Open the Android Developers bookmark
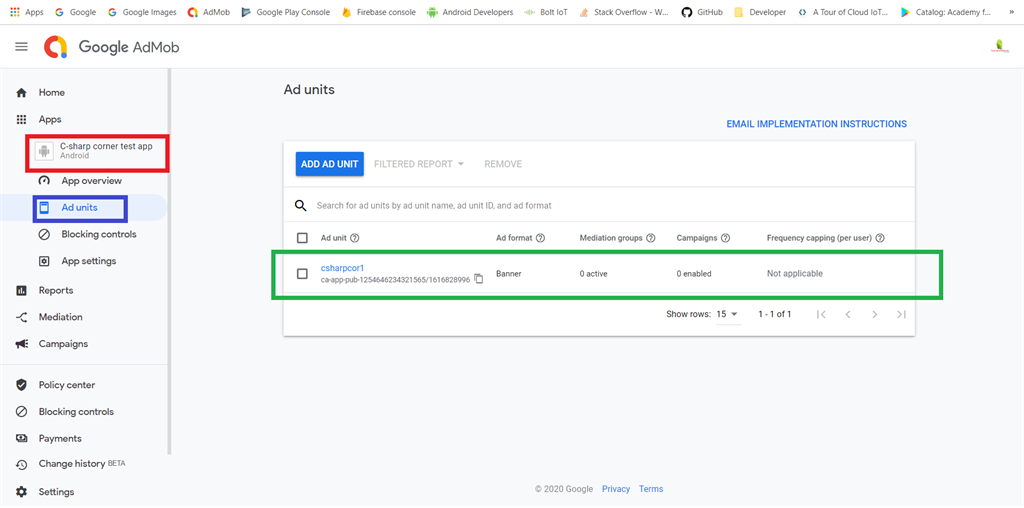Image resolution: width=1024 pixels, height=508 pixels. [470, 12]
